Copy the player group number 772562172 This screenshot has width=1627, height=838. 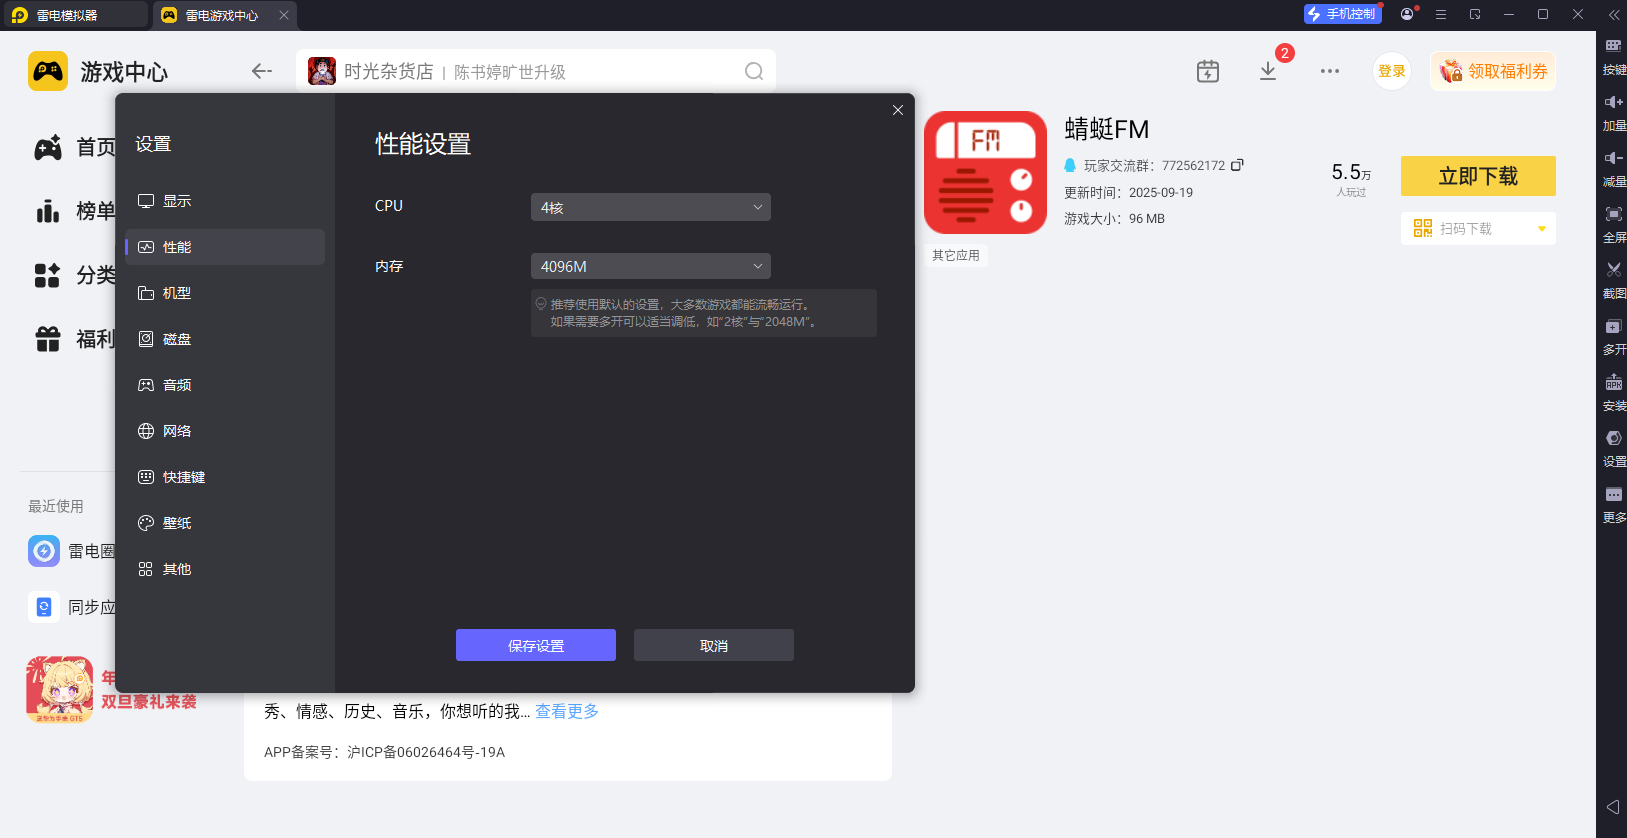point(1237,165)
